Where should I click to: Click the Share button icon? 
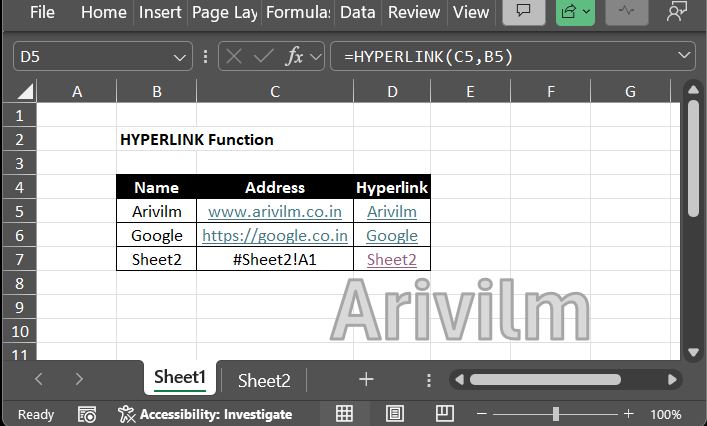pos(570,13)
